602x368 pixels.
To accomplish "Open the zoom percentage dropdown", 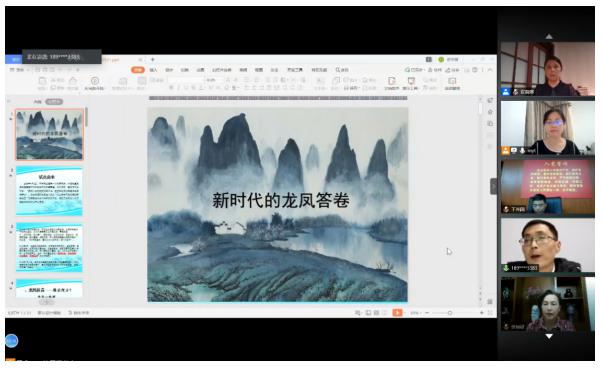I will click(415, 313).
